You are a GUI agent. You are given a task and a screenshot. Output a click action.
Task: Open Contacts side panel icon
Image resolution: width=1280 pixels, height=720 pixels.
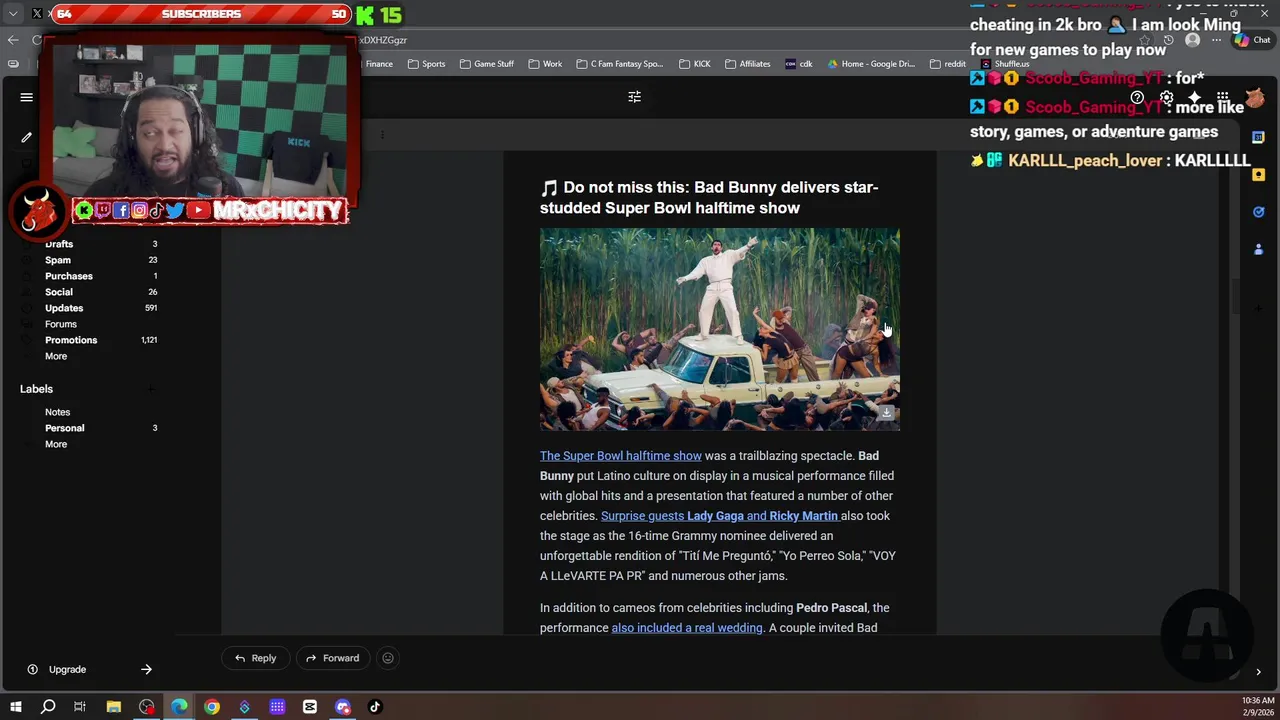point(1259,249)
